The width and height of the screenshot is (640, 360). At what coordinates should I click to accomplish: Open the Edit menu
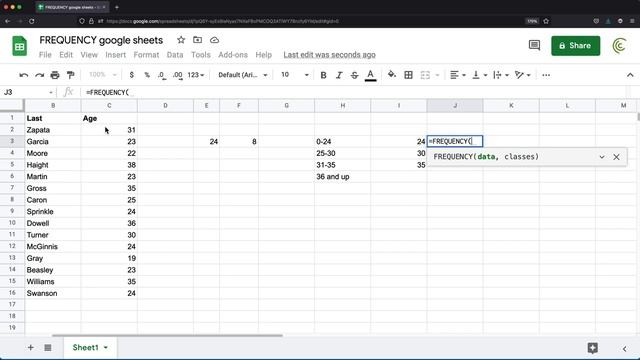click(66, 55)
